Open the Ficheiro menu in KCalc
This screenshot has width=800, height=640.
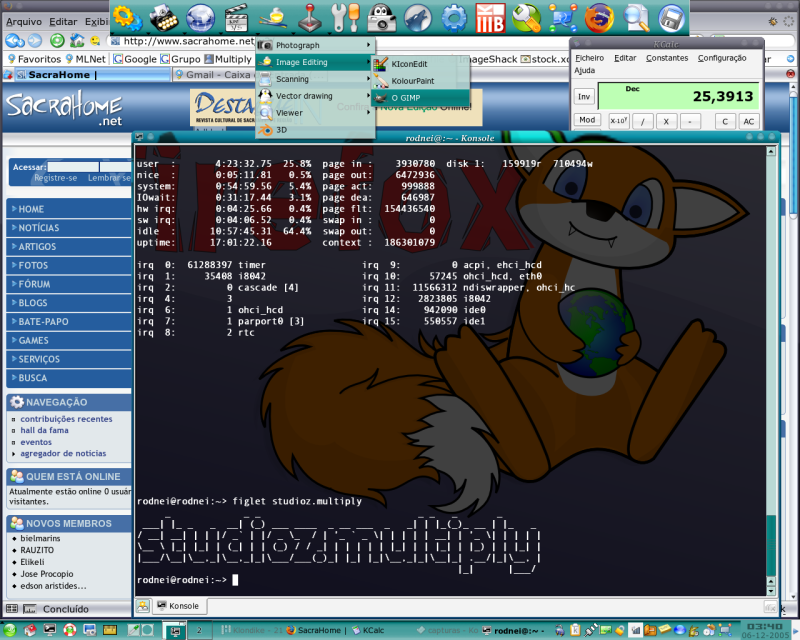[589, 58]
